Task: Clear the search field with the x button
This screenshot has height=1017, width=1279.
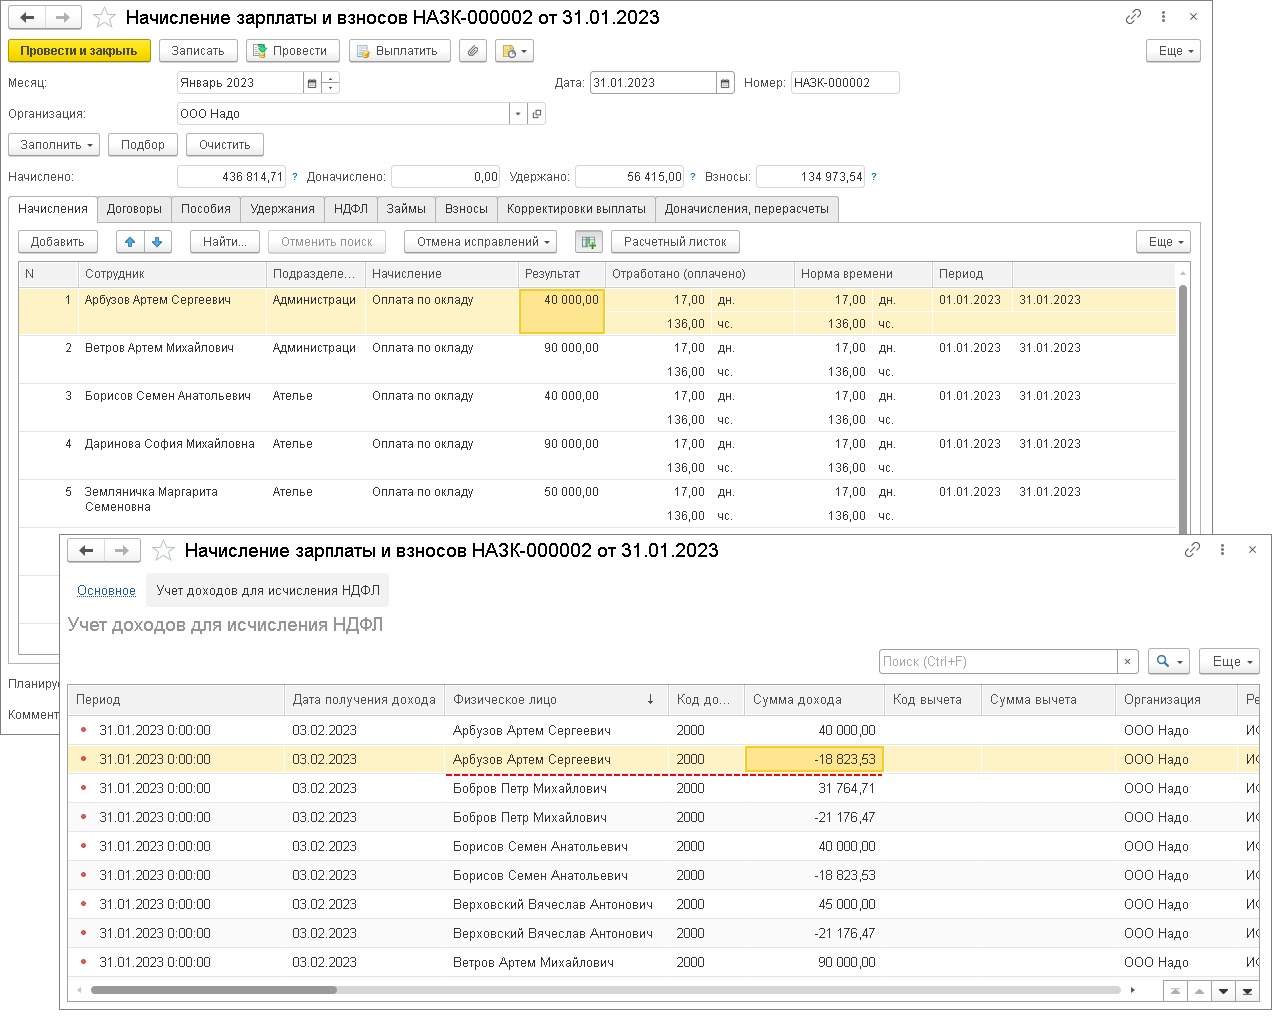Action: click(x=1128, y=662)
